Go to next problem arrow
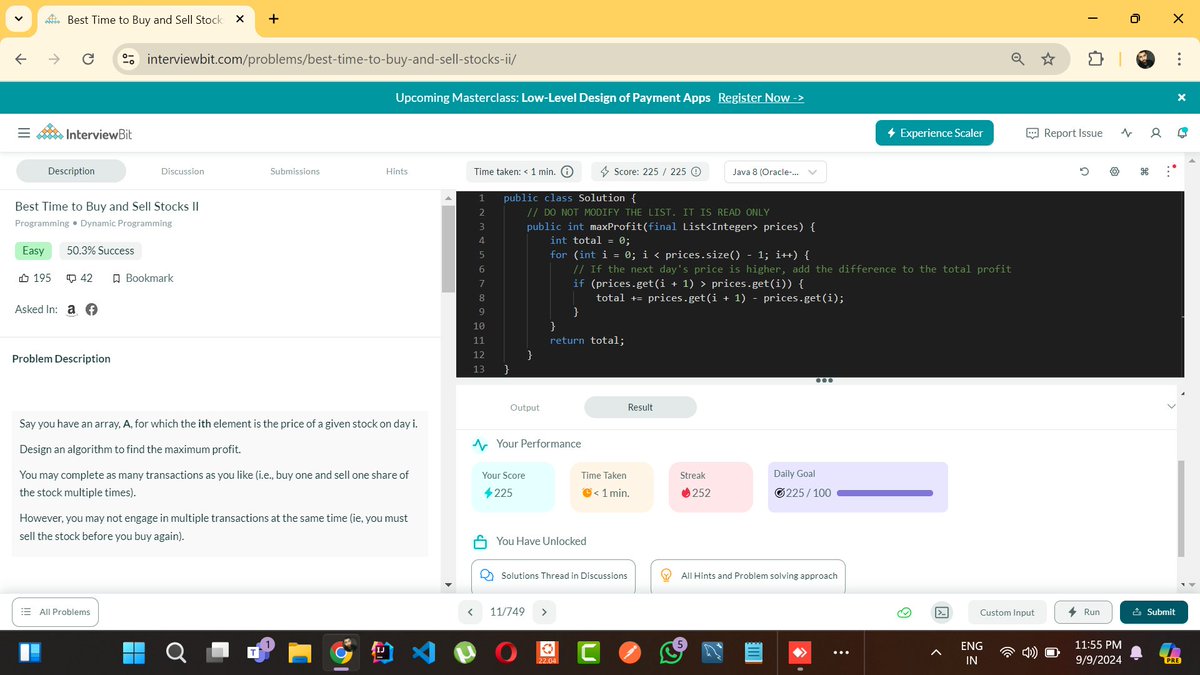1200x675 pixels. pos(543,611)
